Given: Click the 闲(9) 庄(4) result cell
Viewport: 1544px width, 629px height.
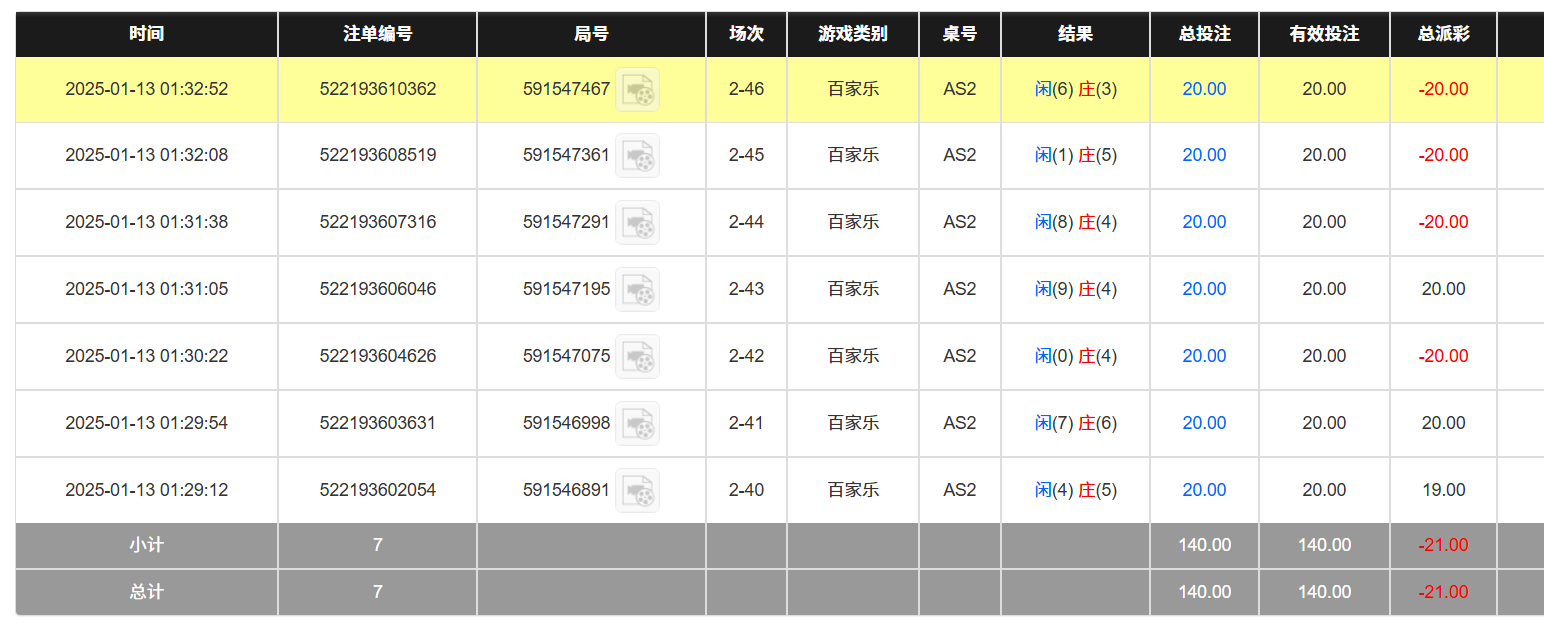Looking at the screenshot, I should [1075, 289].
